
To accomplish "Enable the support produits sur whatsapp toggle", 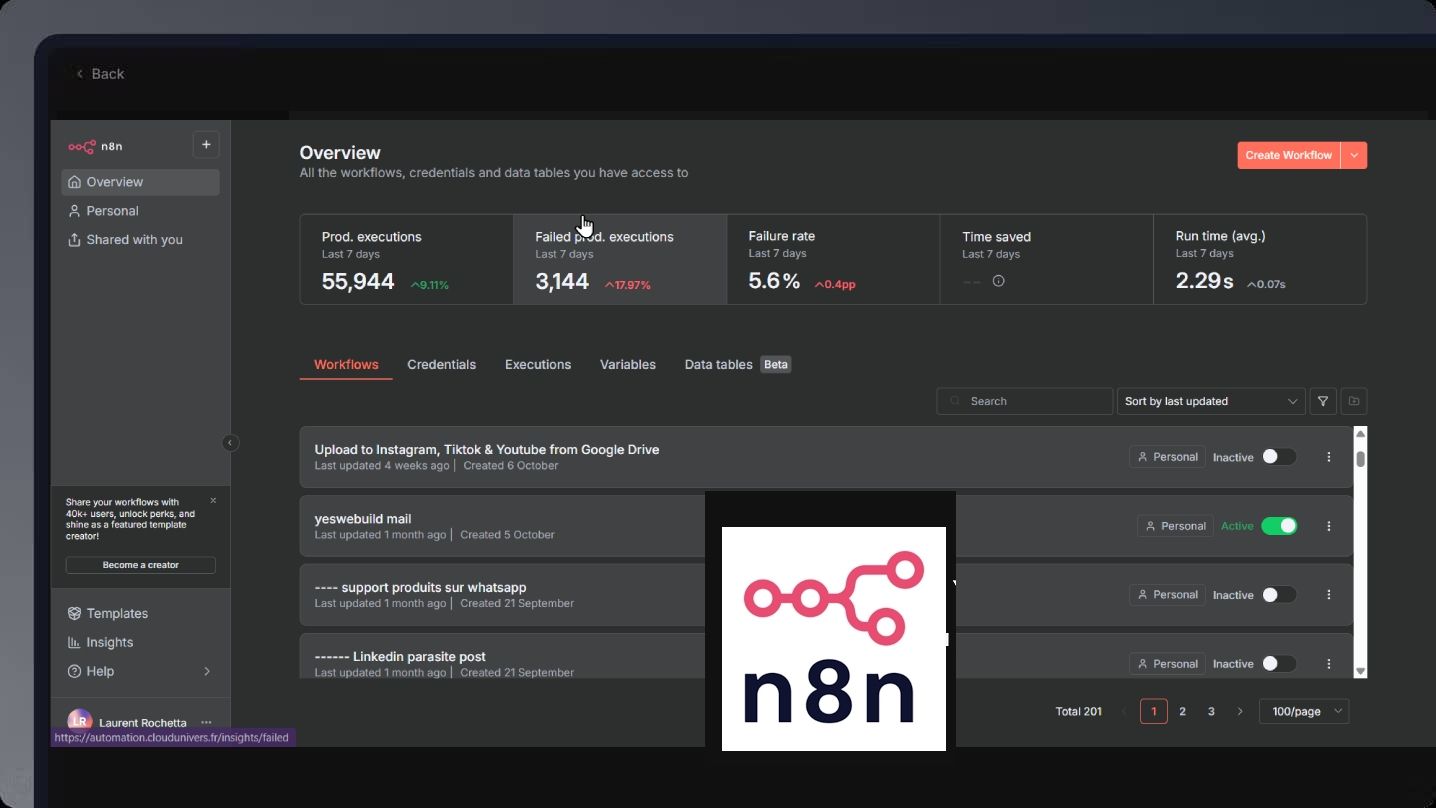I will [x=1278, y=595].
